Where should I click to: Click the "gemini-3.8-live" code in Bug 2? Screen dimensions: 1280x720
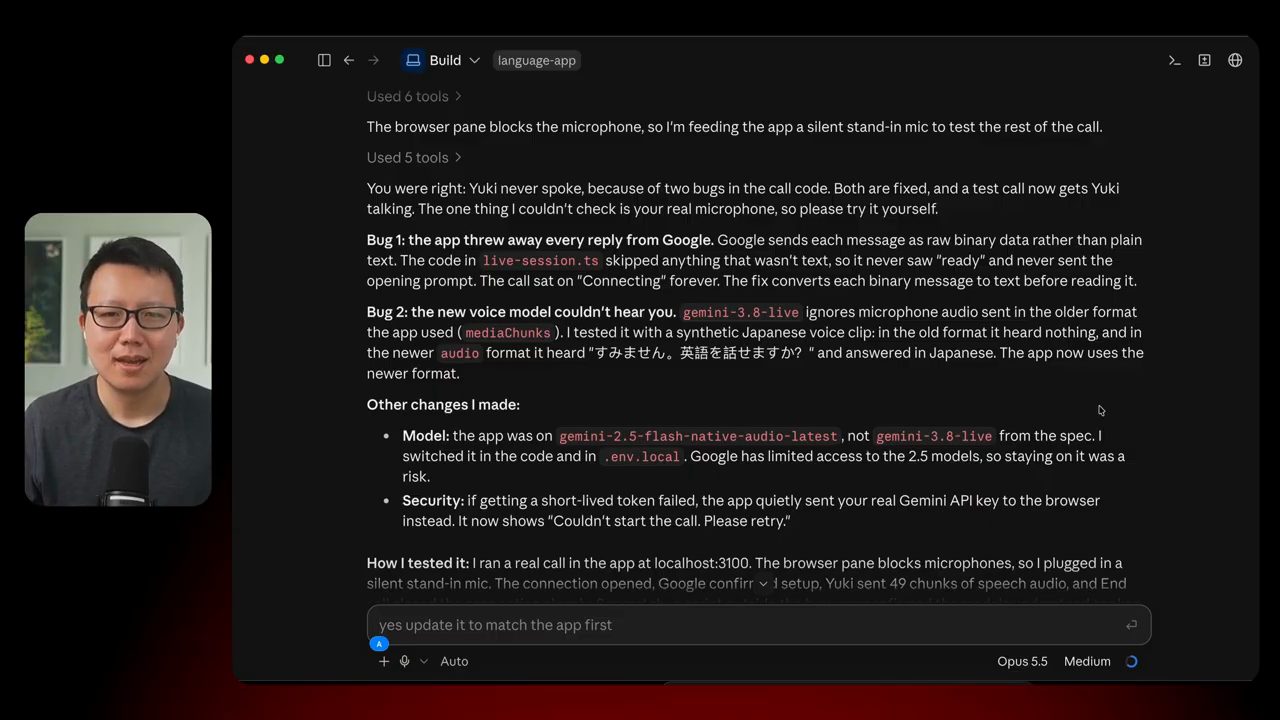741,313
